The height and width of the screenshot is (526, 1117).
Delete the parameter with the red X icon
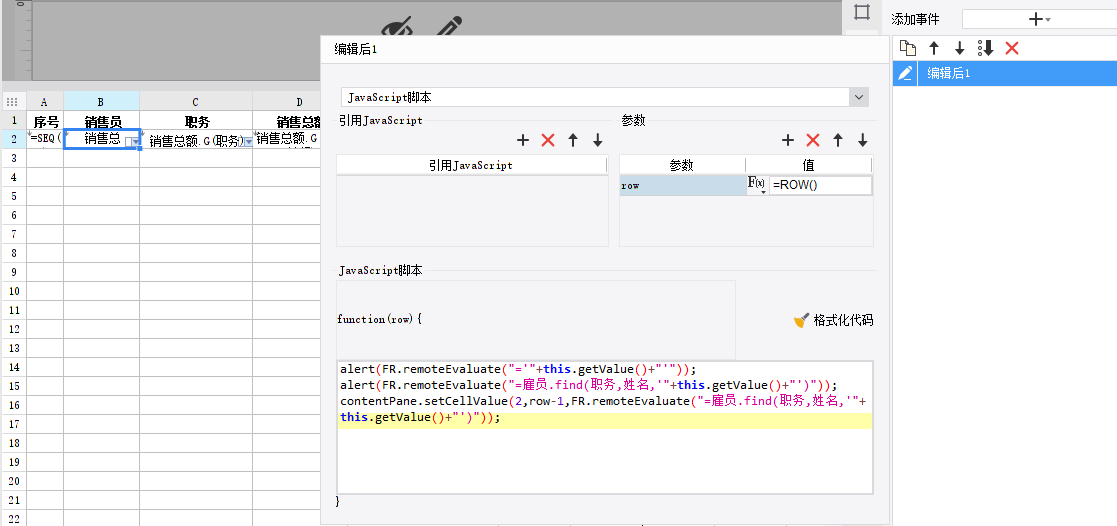pos(813,140)
